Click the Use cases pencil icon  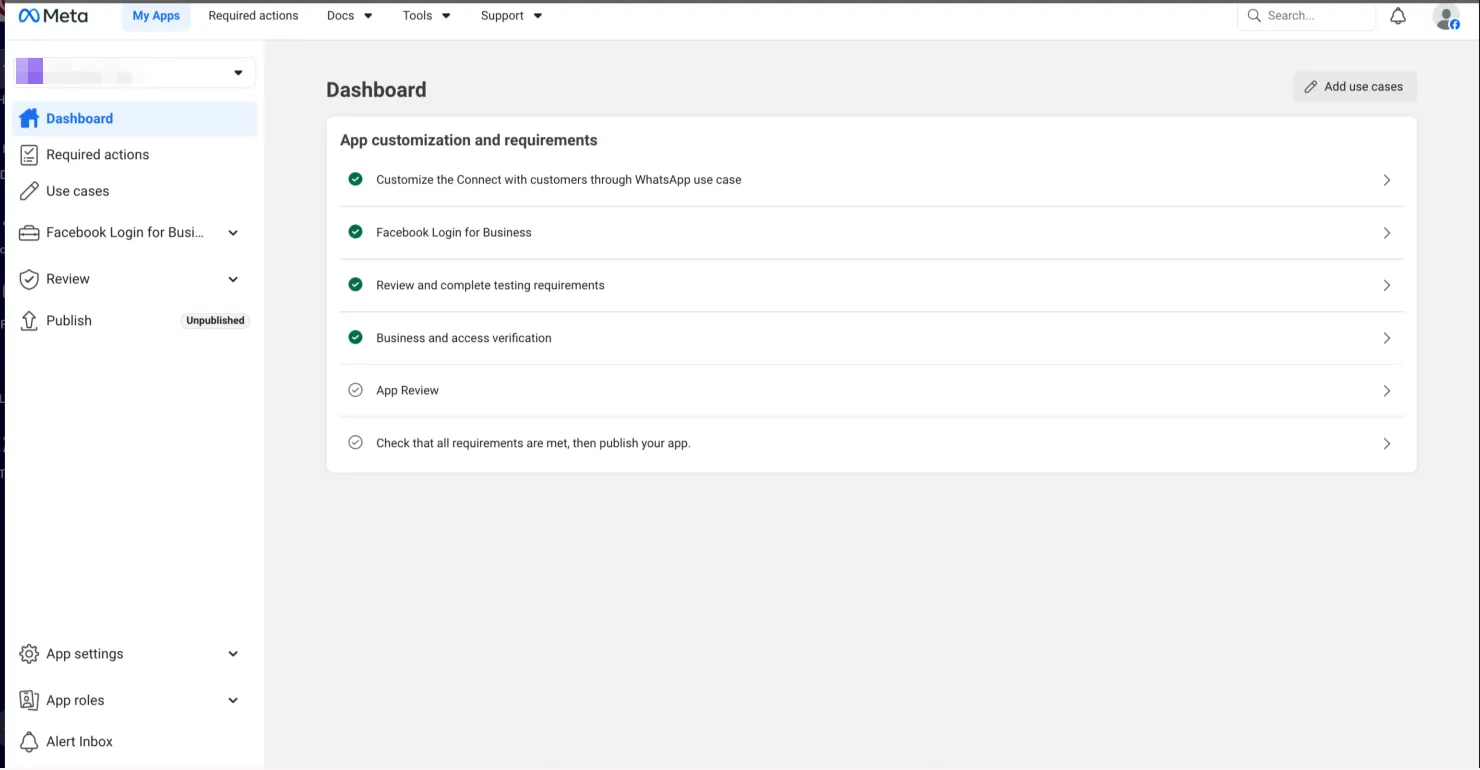(x=29, y=191)
